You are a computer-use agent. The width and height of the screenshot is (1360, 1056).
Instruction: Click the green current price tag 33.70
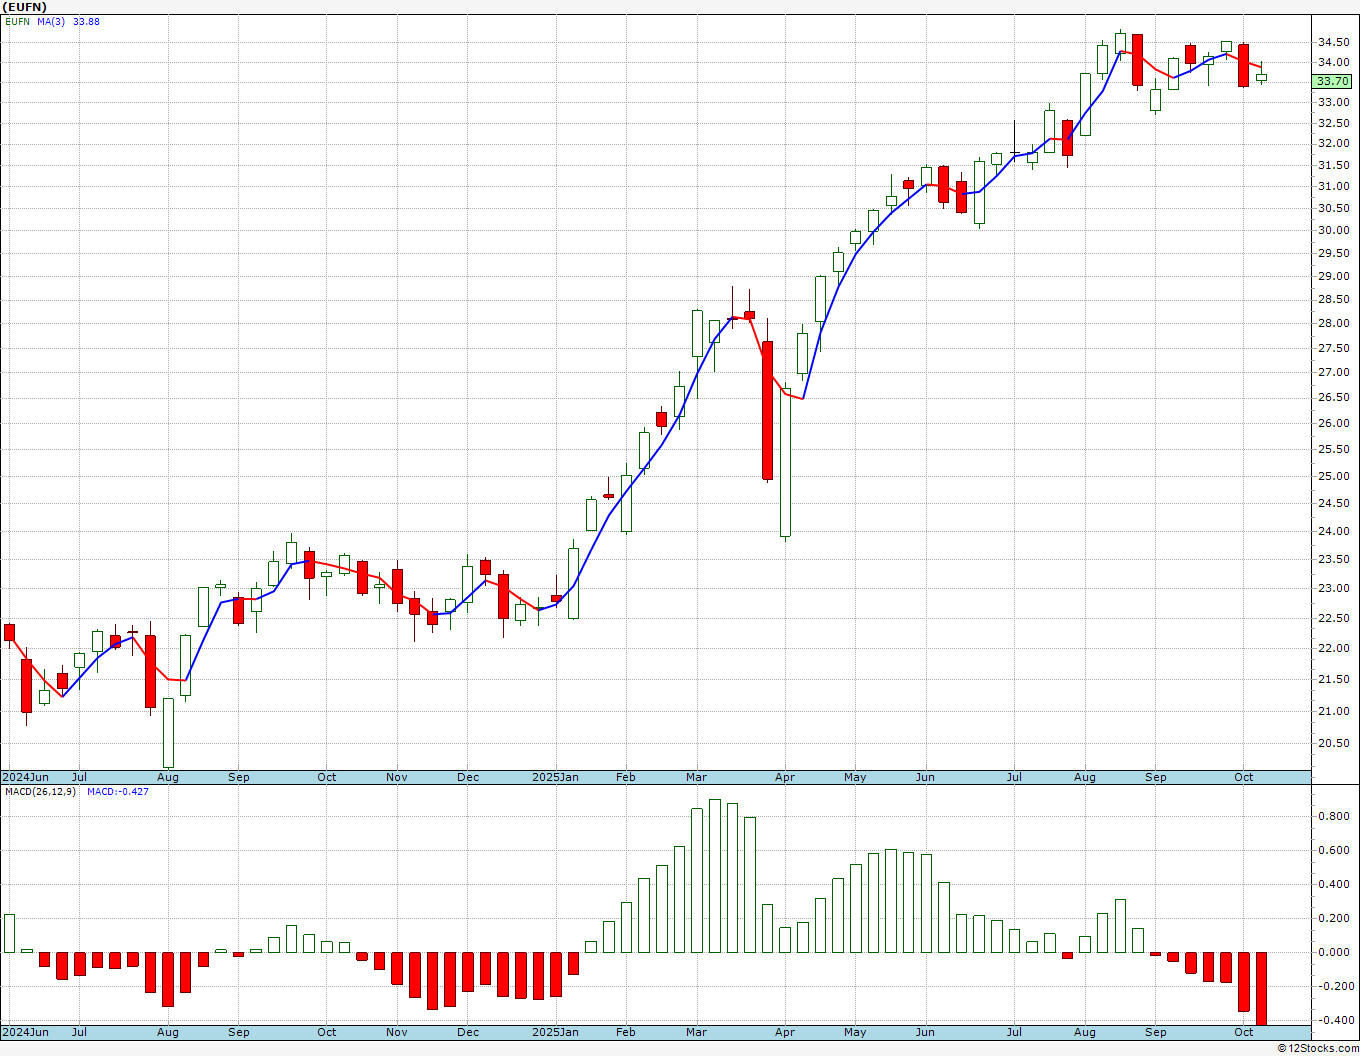[x=1332, y=81]
